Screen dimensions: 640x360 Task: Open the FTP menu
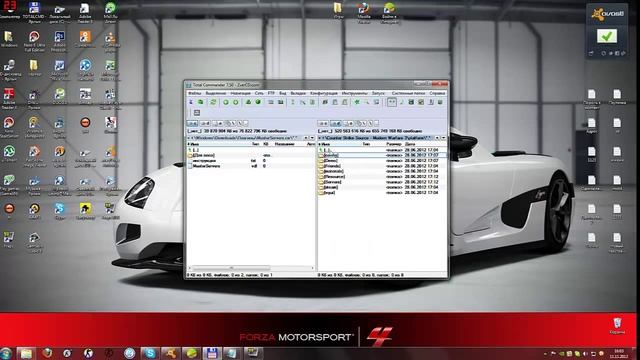click(x=271, y=93)
